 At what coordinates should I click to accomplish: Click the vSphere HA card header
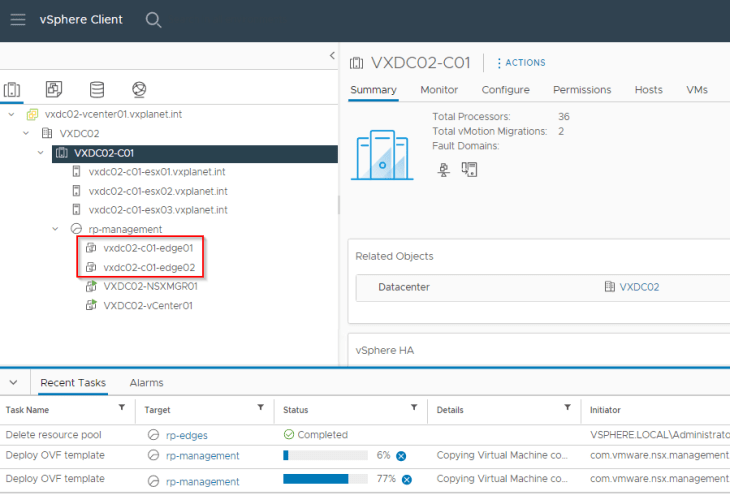(385, 350)
